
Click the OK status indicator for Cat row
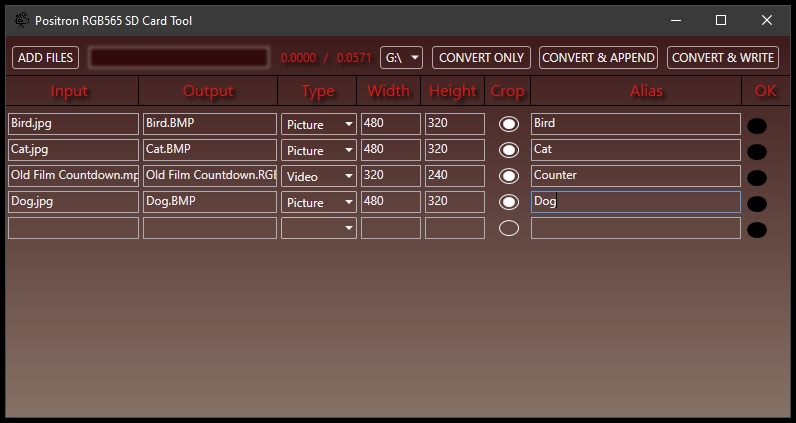757,152
